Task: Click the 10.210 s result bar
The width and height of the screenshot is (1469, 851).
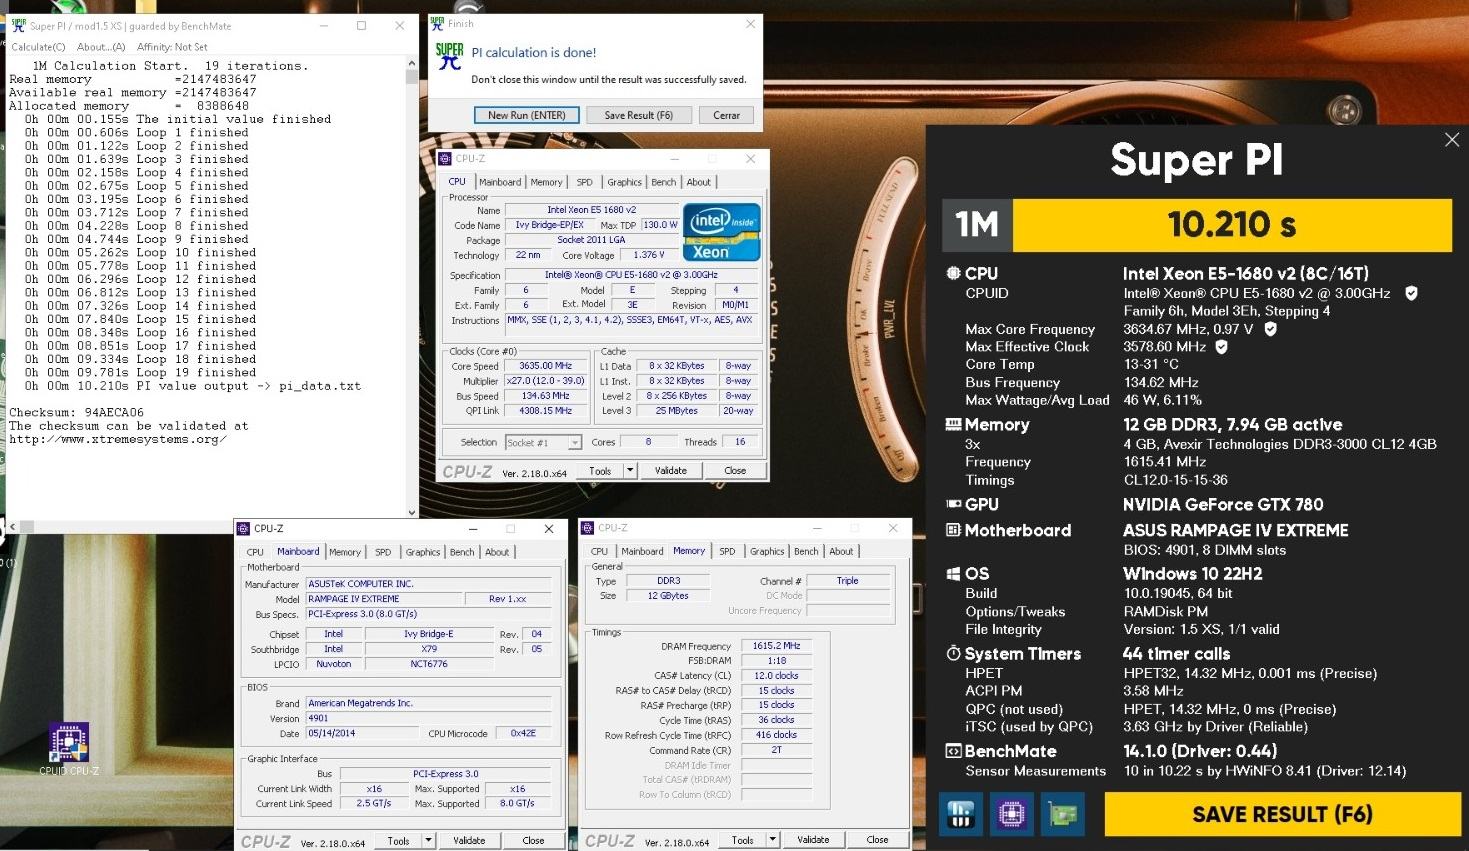Action: tap(1232, 225)
